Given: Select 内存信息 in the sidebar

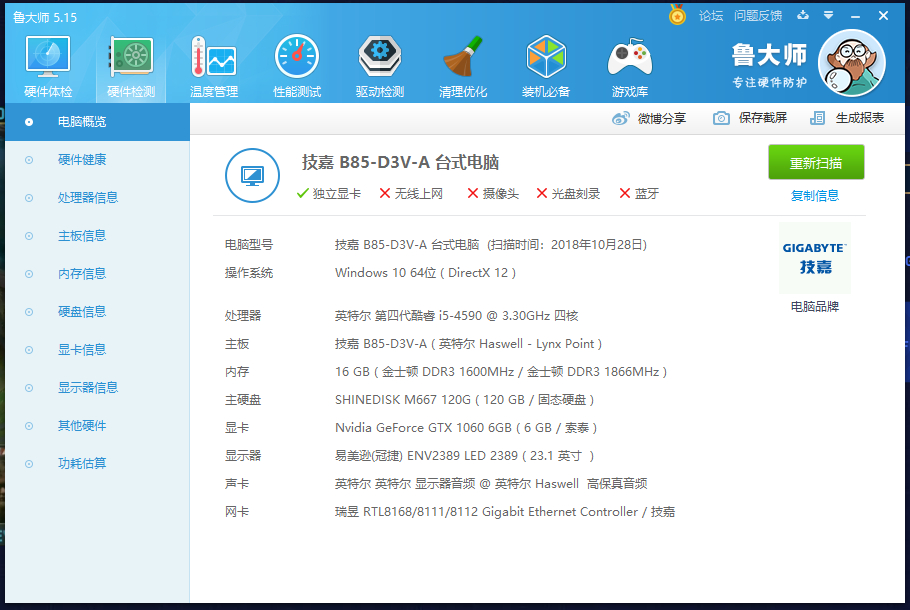Looking at the screenshot, I should click(98, 274).
